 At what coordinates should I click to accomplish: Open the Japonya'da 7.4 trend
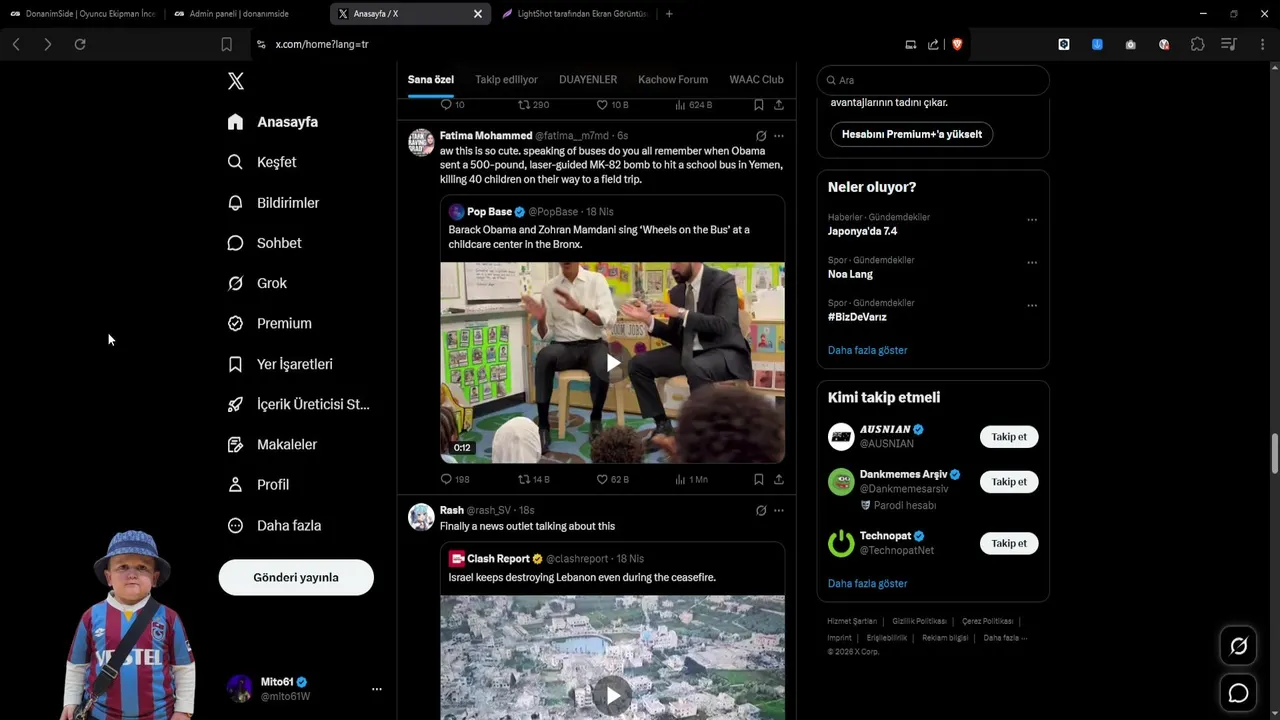pyautogui.click(x=862, y=231)
